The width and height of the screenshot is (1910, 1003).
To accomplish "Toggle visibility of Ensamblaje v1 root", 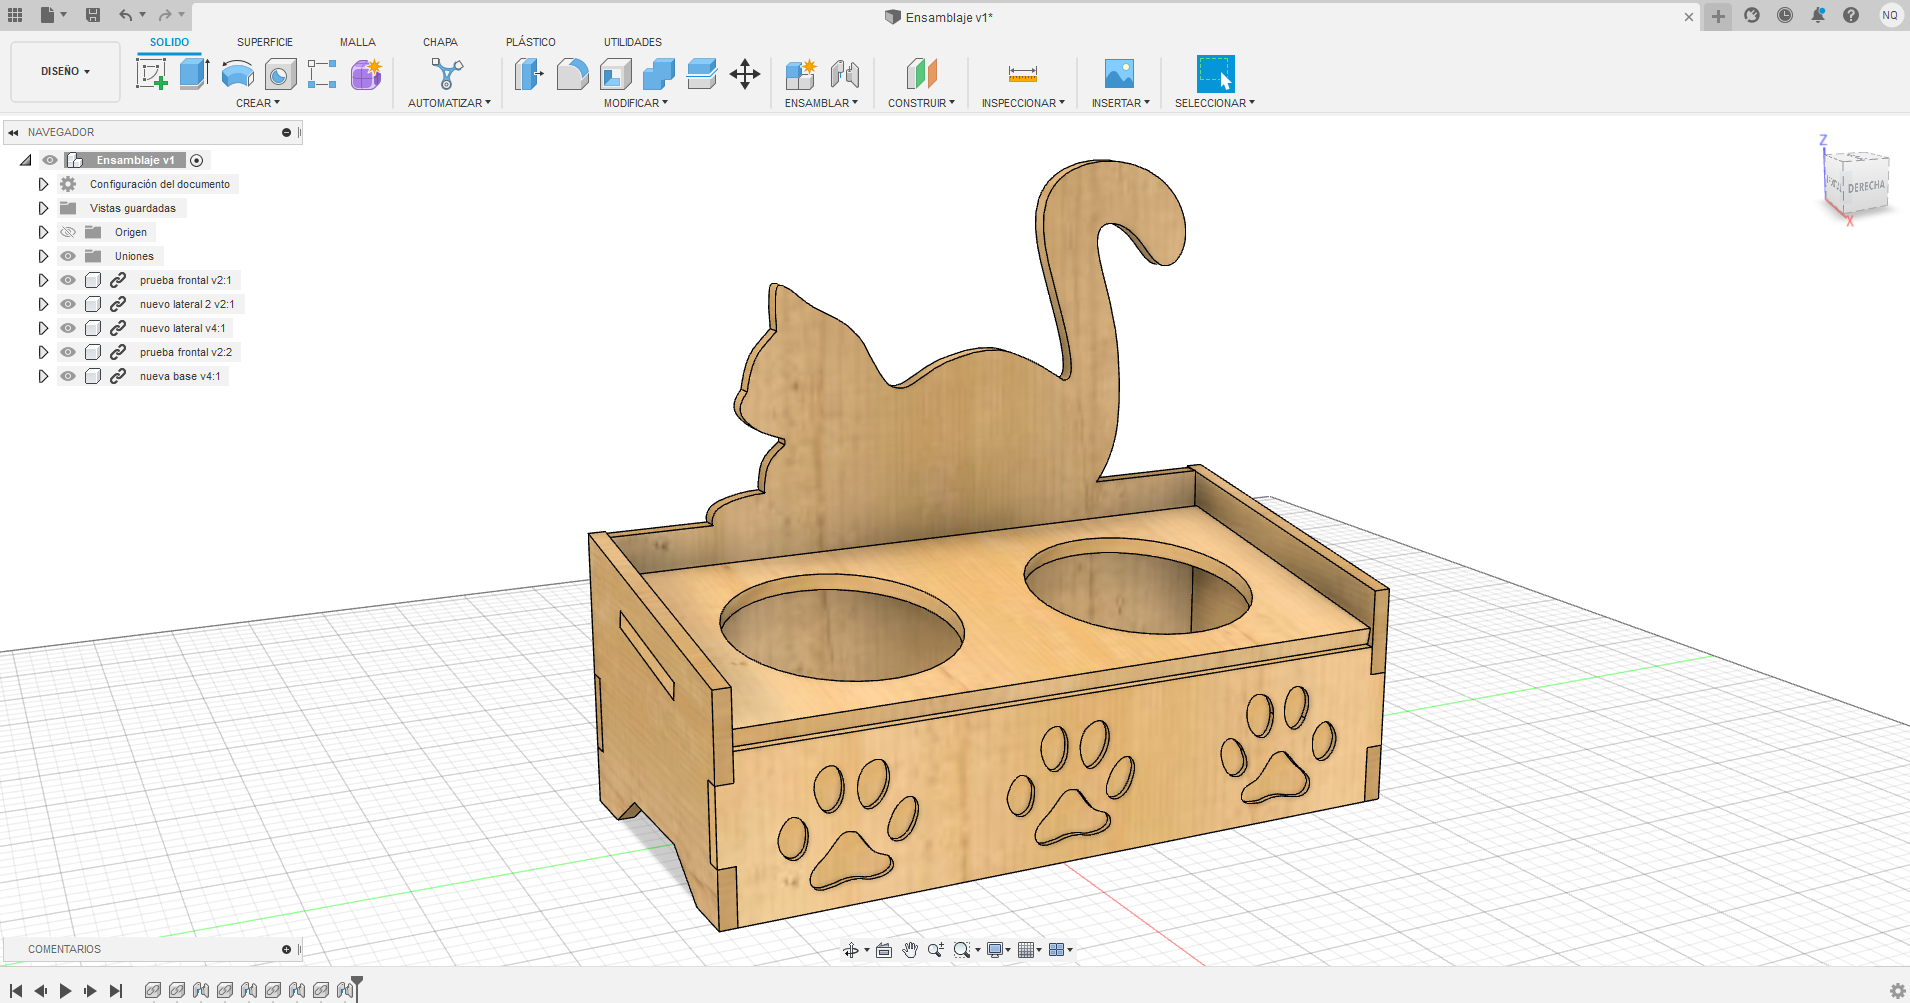I will pos(50,160).
